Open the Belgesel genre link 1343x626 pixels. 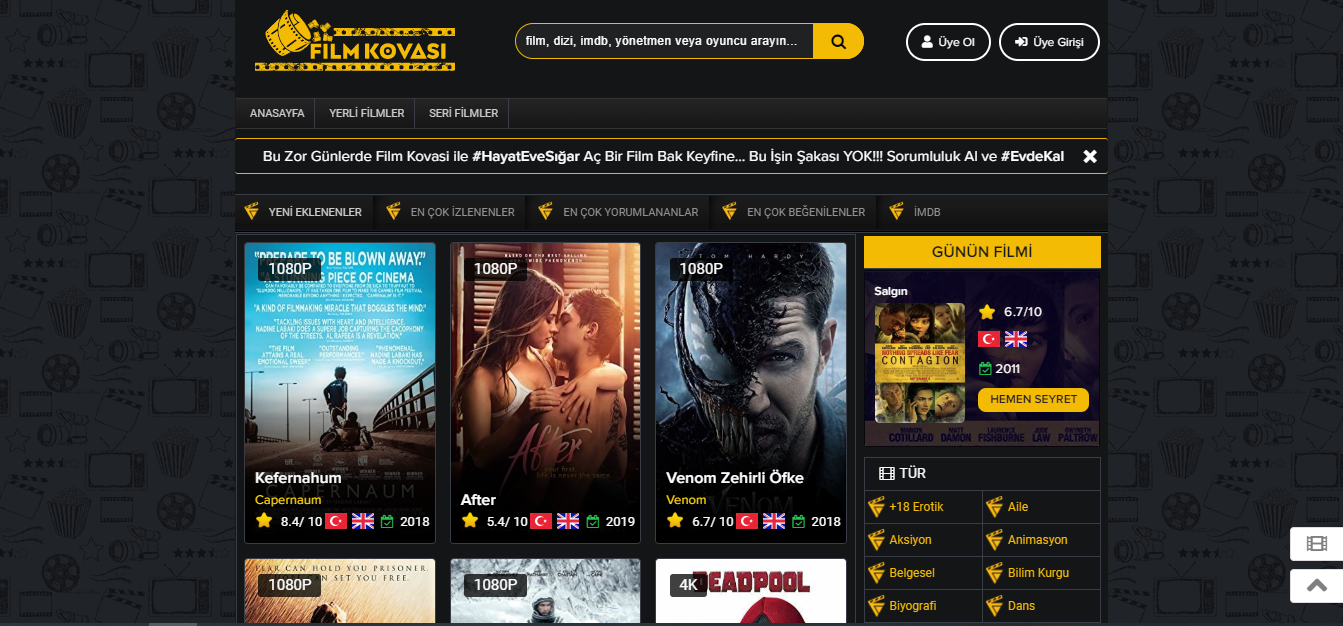click(x=912, y=573)
